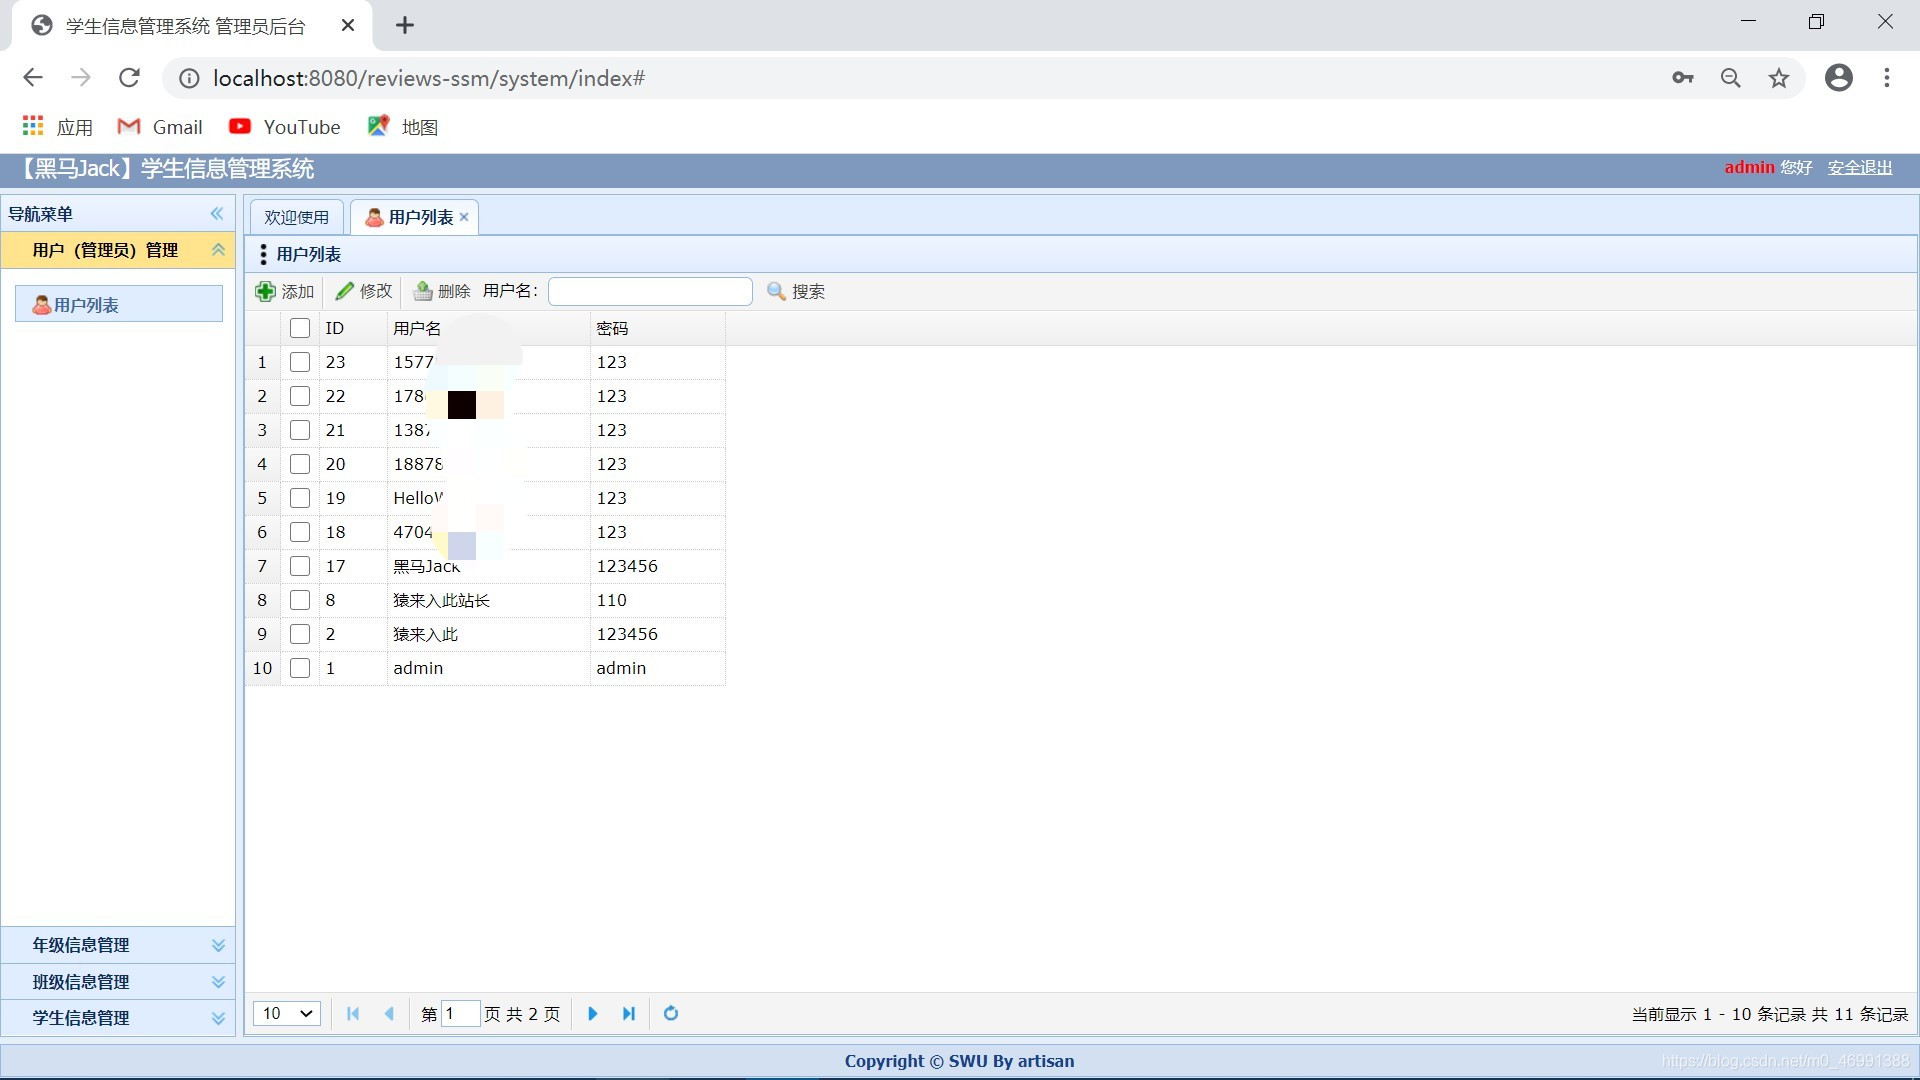Toggle checkbox for row 7 黑马Jack
The width and height of the screenshot is (1920, 1080).
[x=299, y=566]
